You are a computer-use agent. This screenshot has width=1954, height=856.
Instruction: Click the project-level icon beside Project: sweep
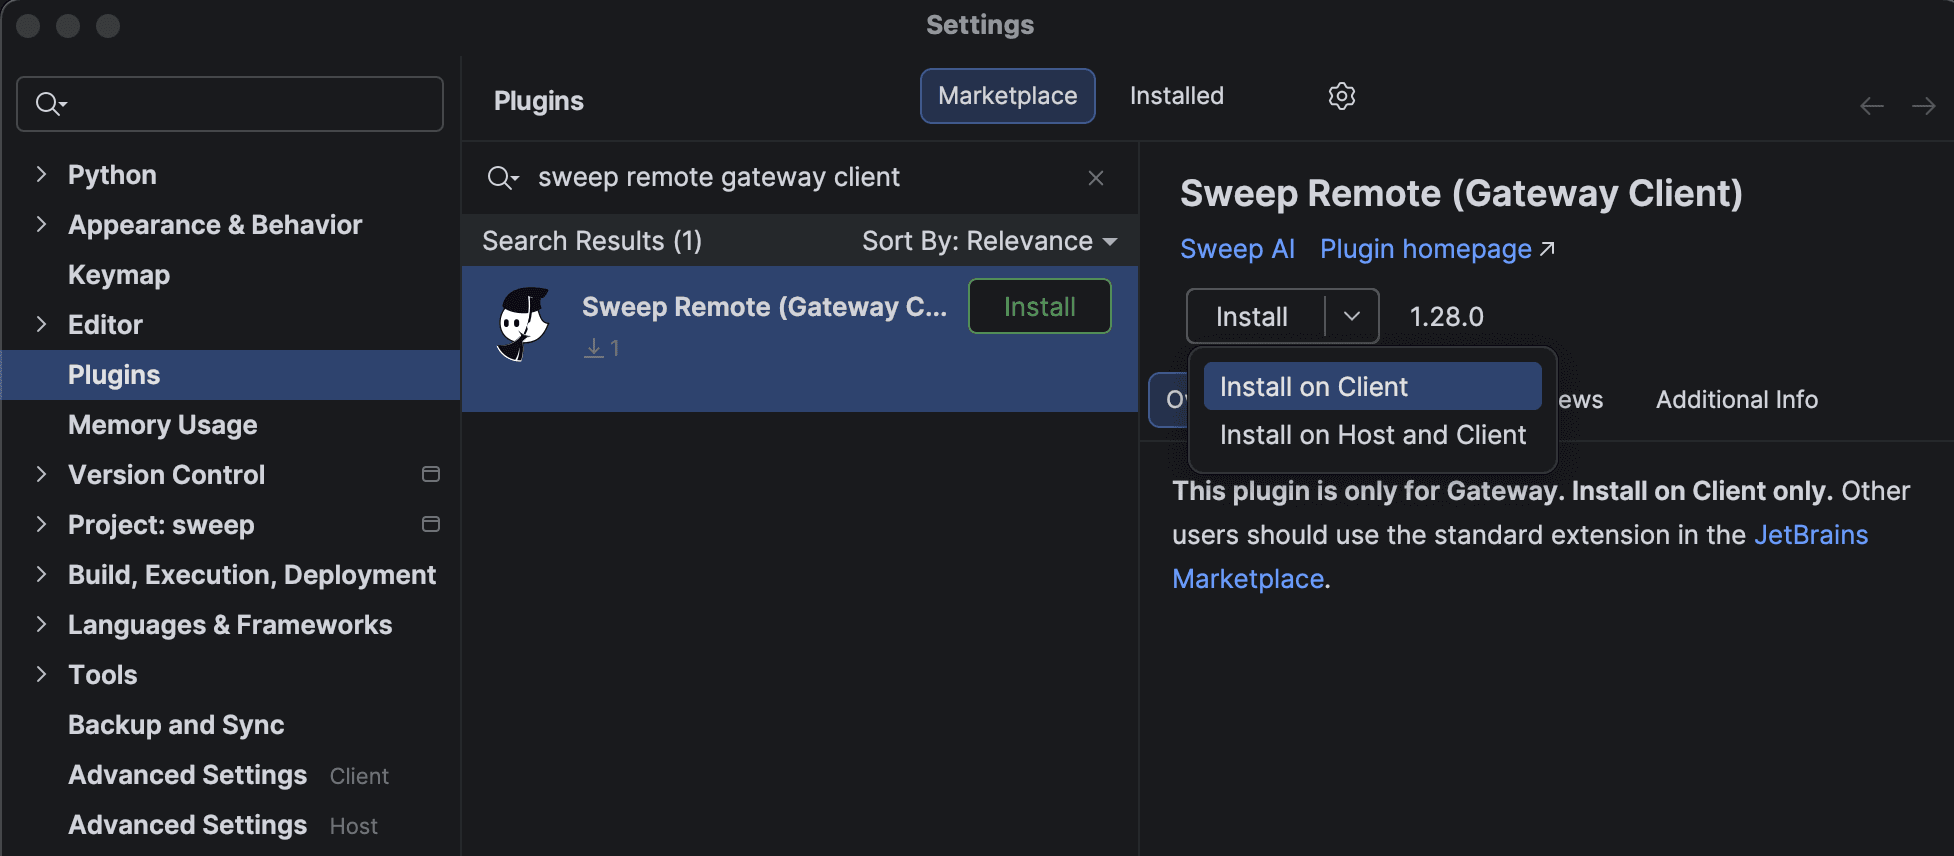(x=431, y=524)
